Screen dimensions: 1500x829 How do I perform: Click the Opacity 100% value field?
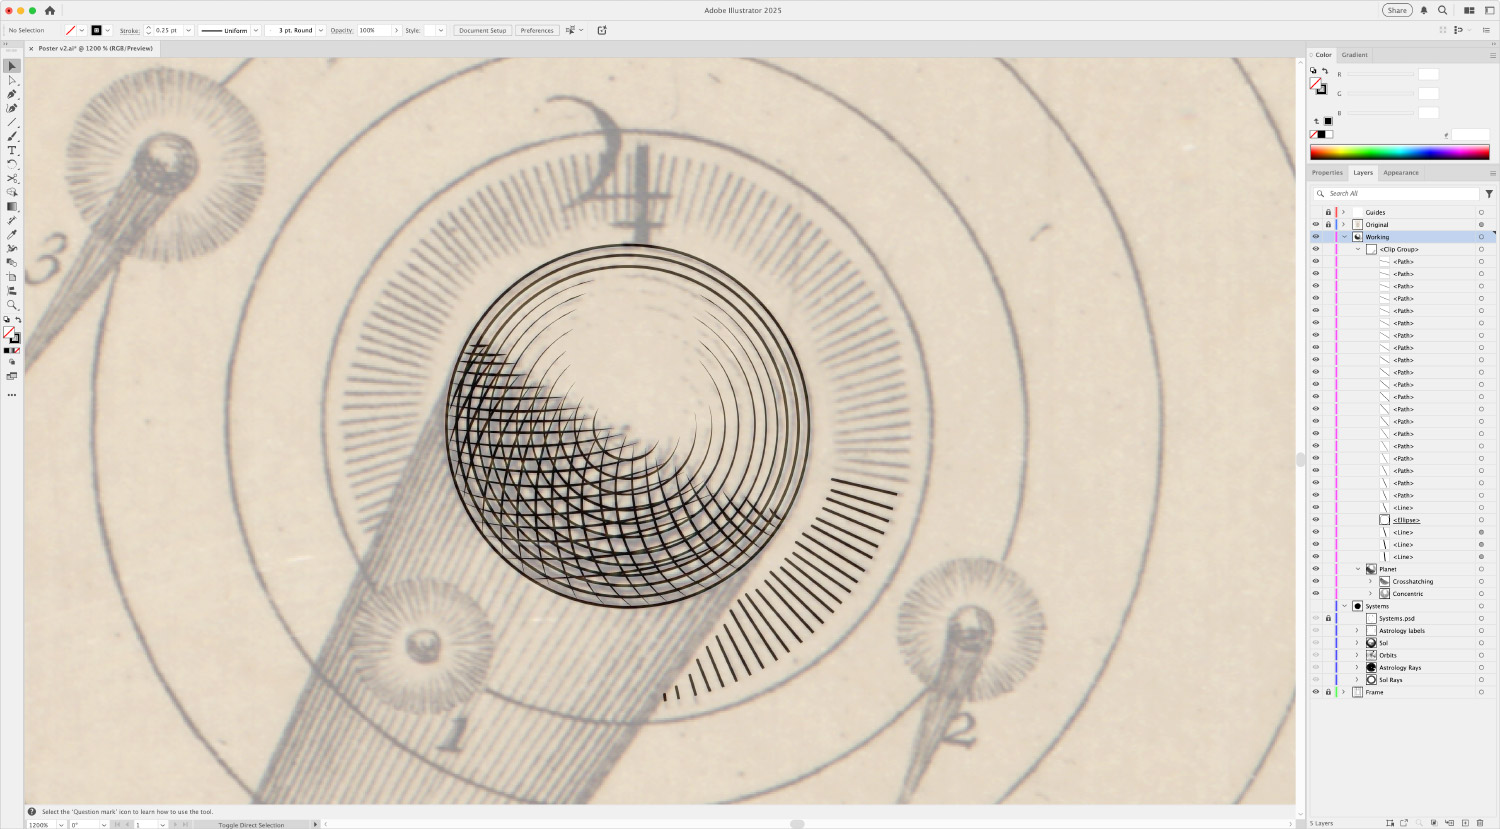coord(373,30)
